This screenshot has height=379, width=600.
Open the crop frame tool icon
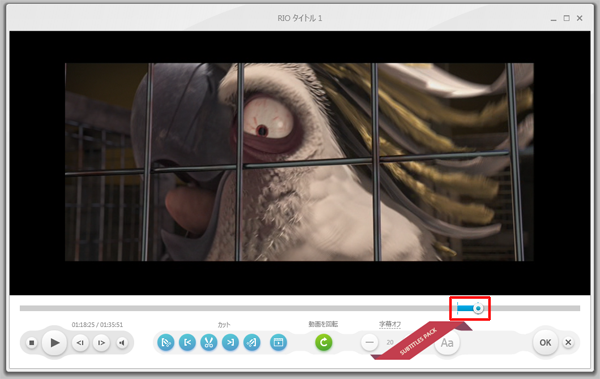tap(278, 342)
